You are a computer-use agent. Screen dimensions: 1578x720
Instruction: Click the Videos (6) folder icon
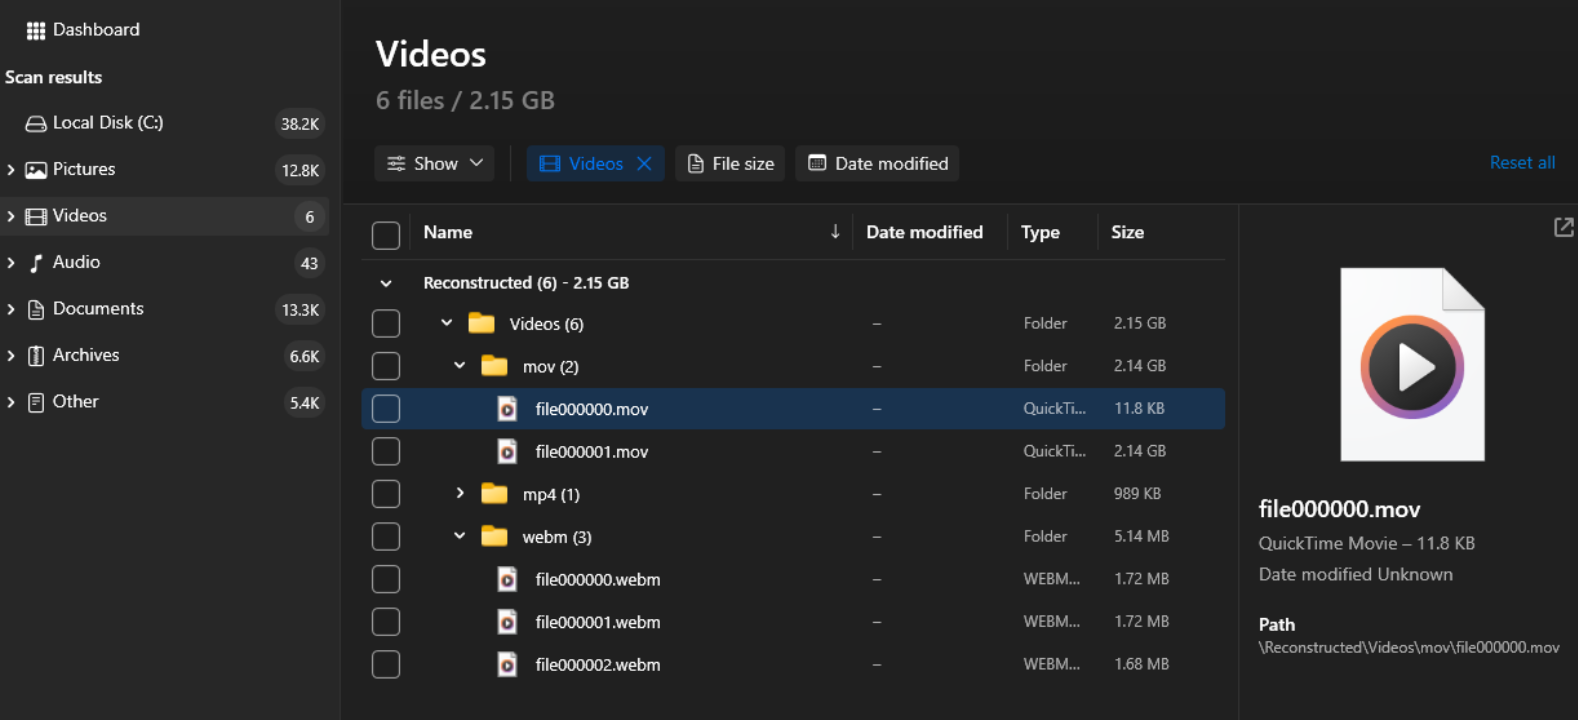click(x=482, y=323)
